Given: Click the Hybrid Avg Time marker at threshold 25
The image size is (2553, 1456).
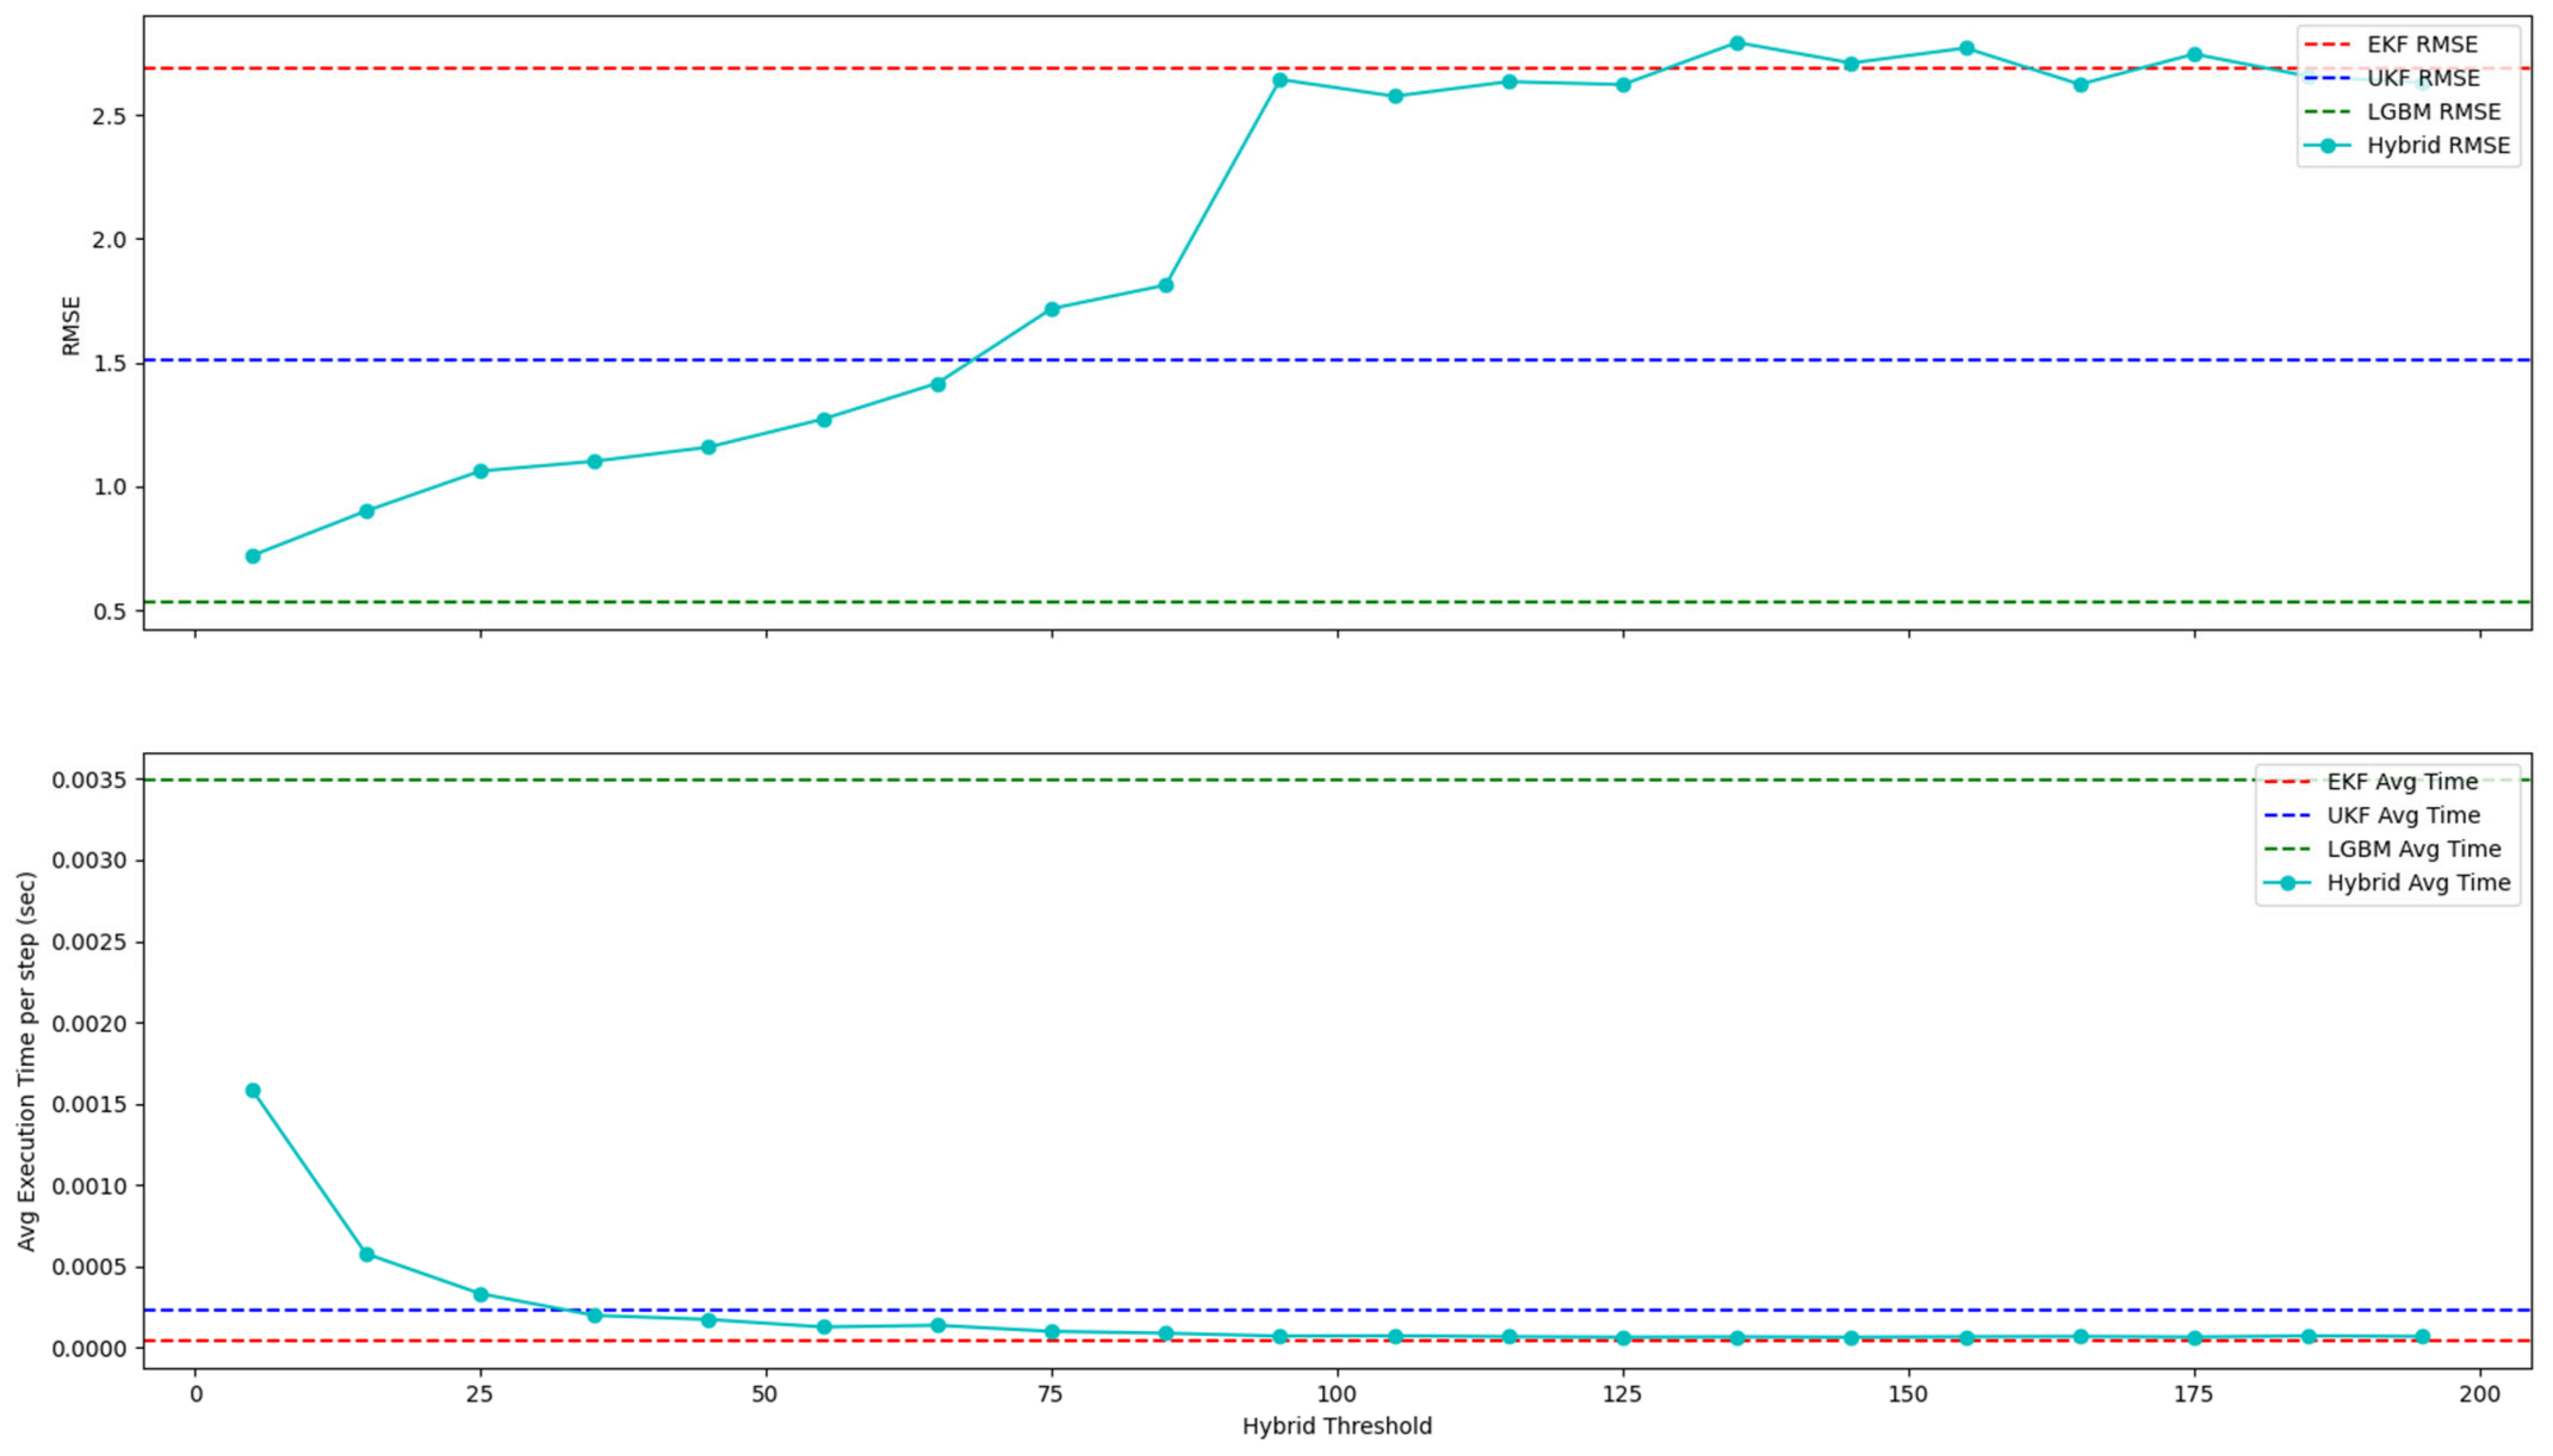Looking at the screenshot, I should pyautogui.click(x=481, y=1294).
